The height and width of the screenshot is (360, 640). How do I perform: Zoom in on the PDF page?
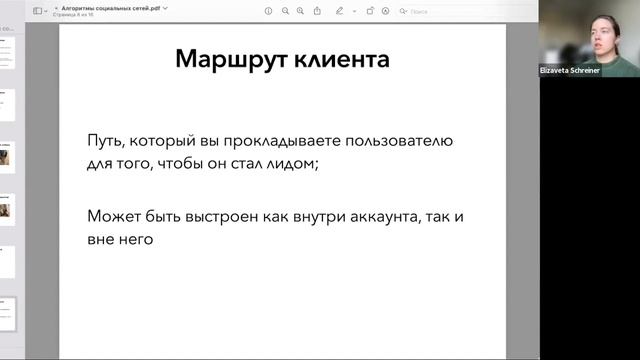coord(300,11)
